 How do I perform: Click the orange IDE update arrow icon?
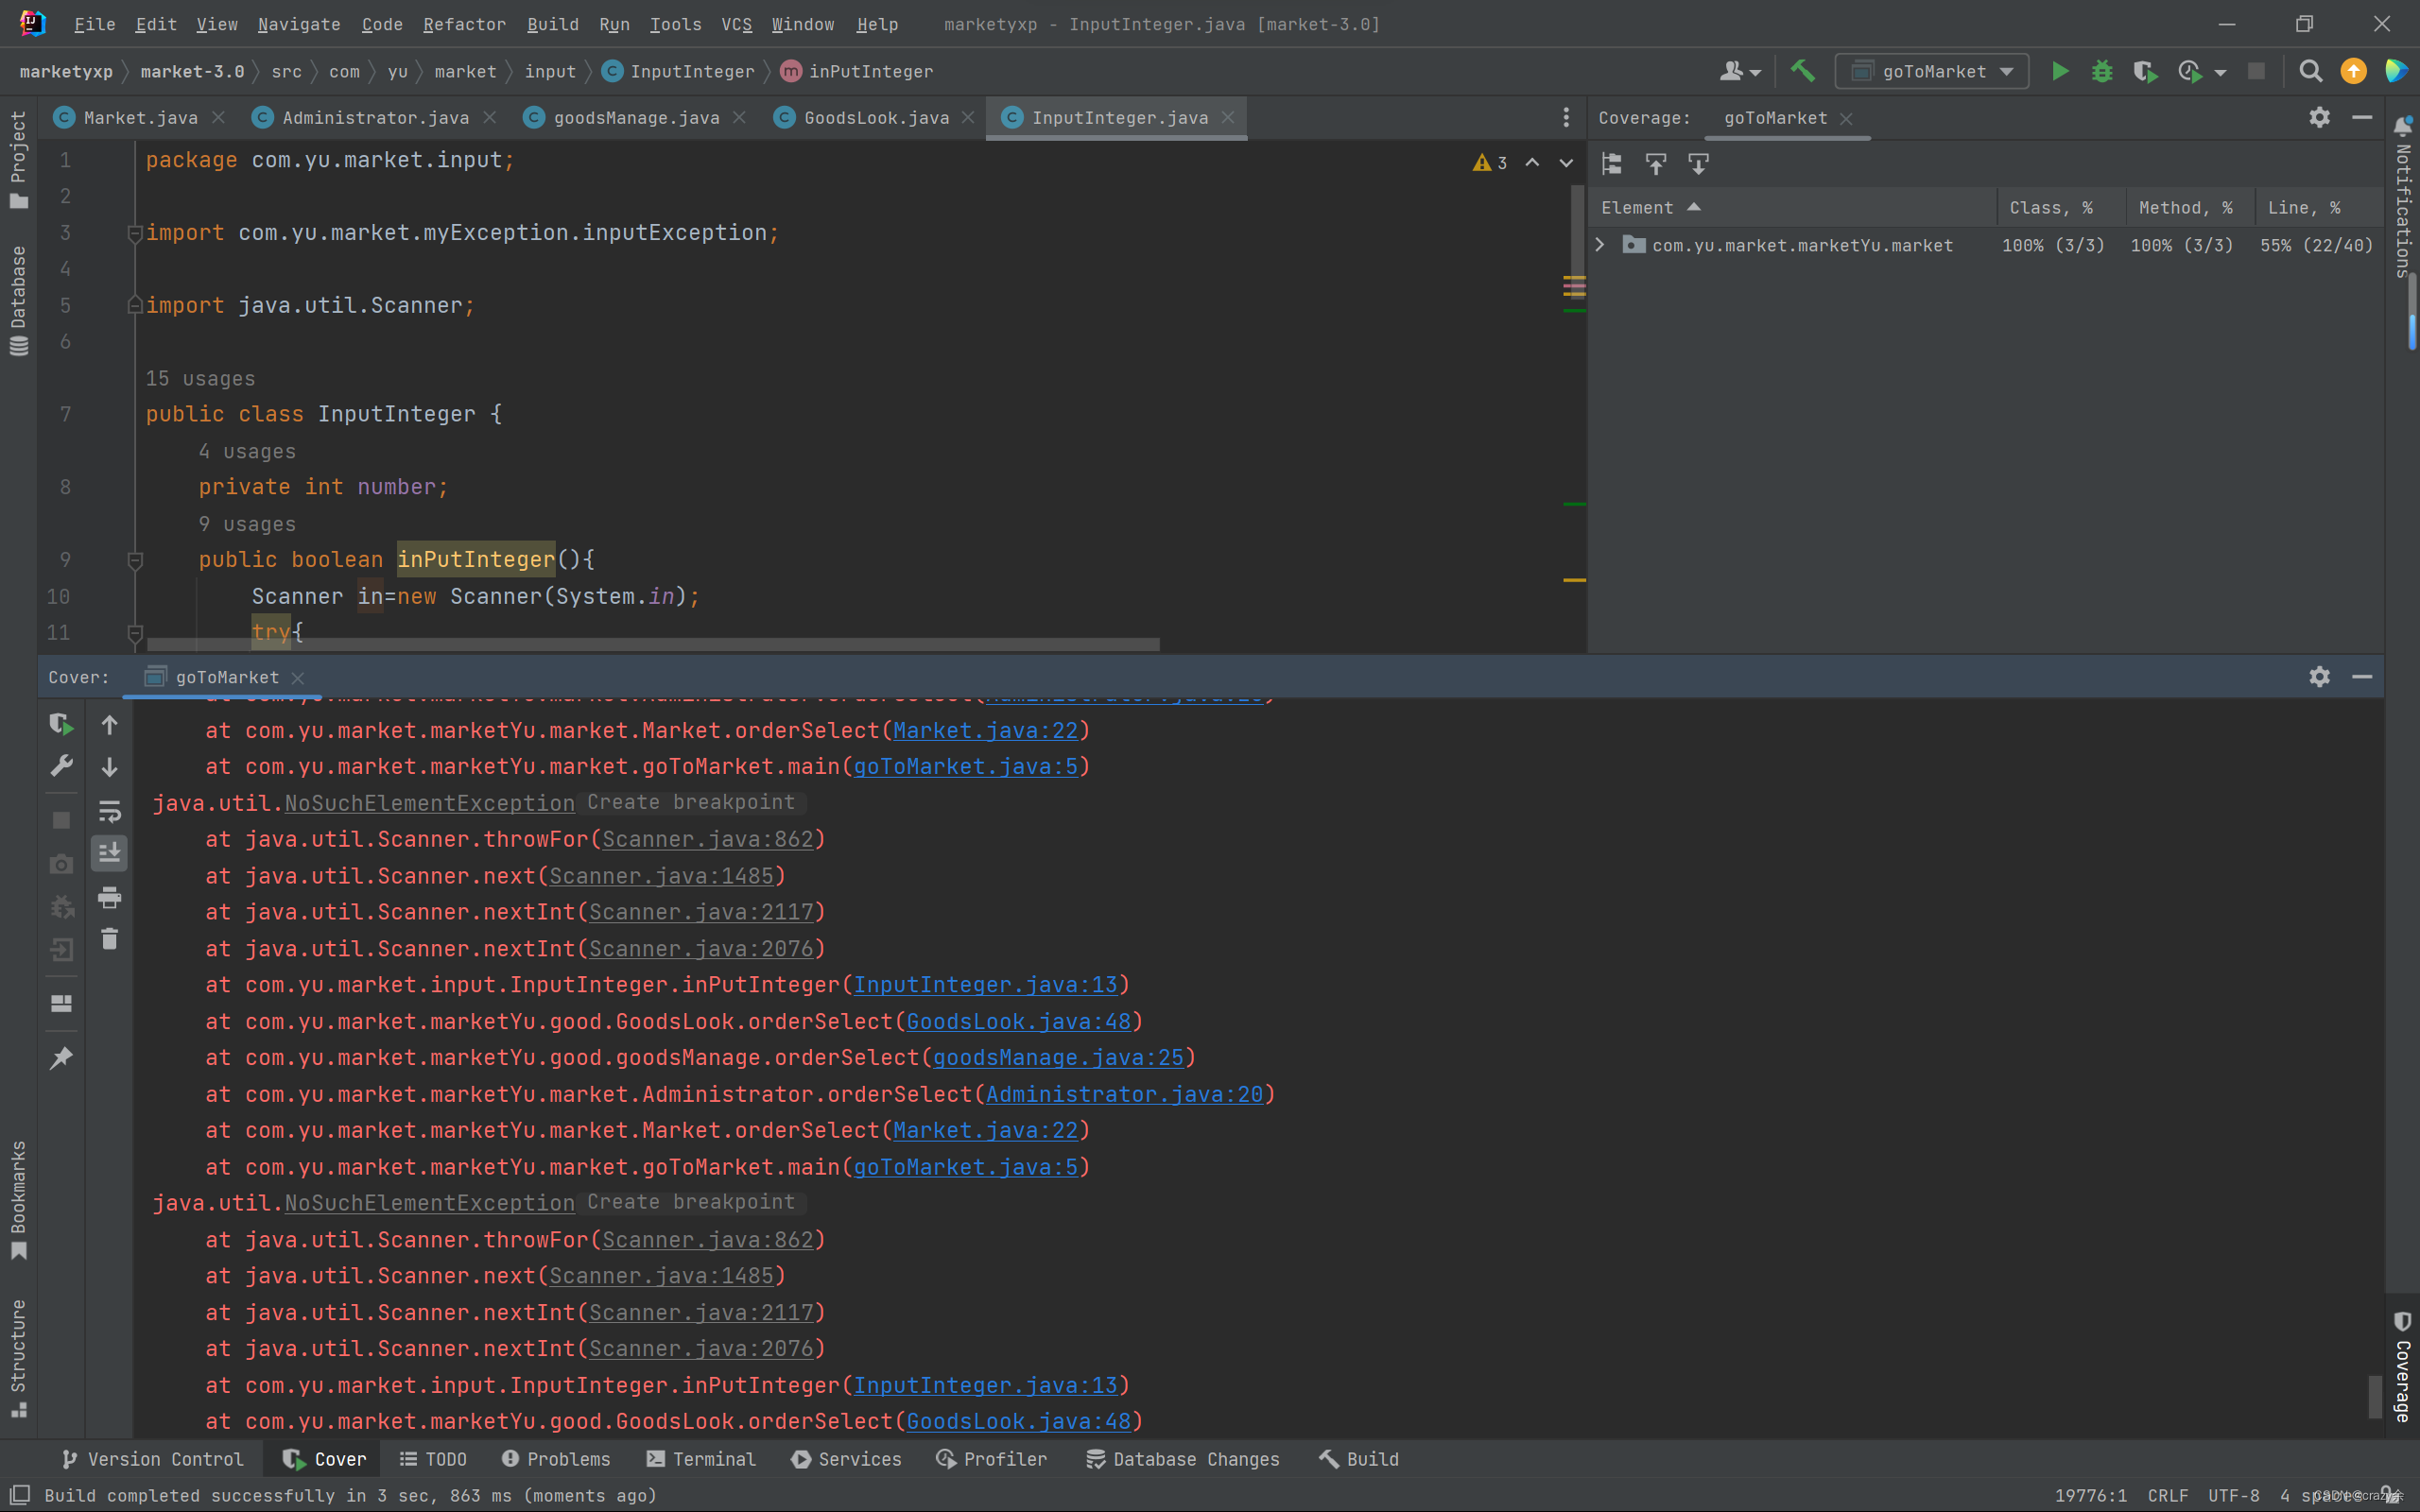click(2353, 71)
